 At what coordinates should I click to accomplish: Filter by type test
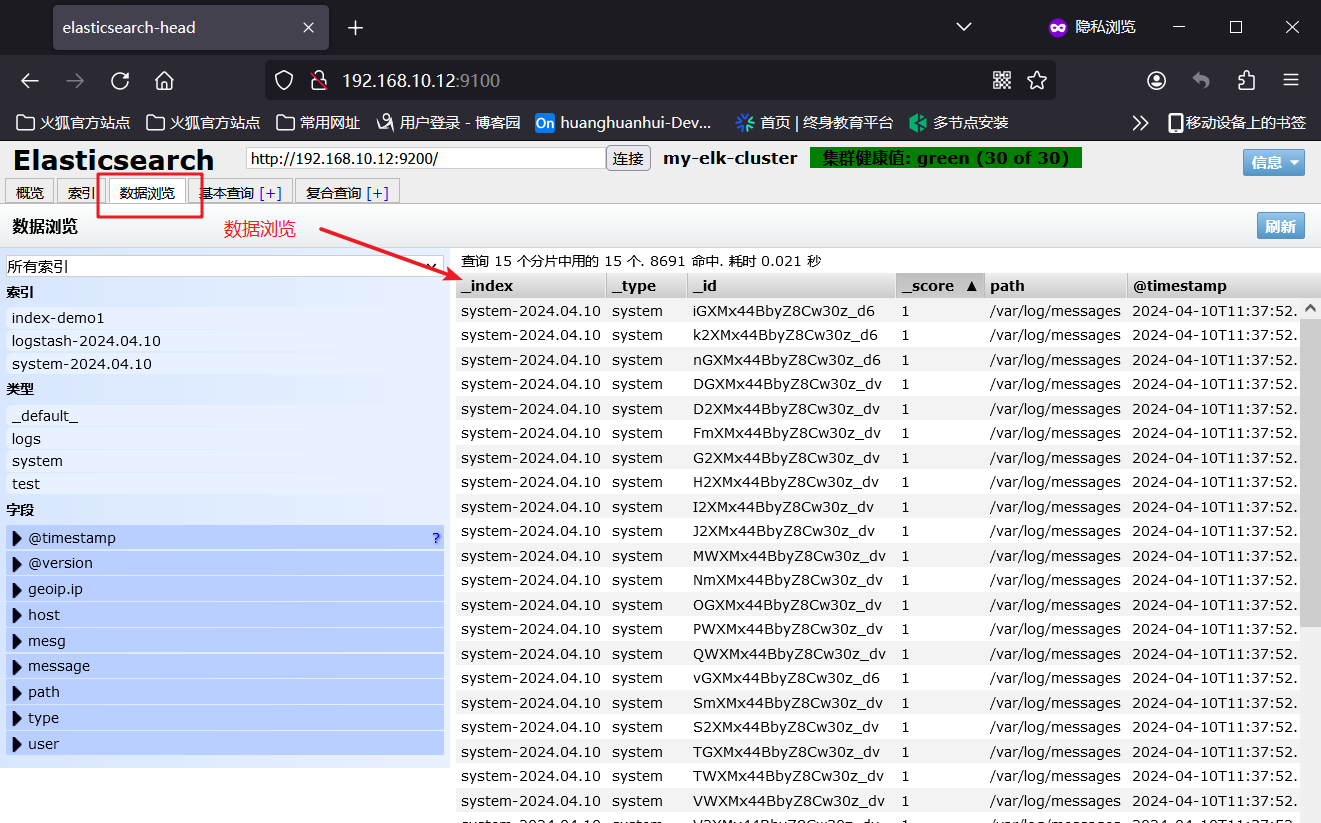pos(26,484)
